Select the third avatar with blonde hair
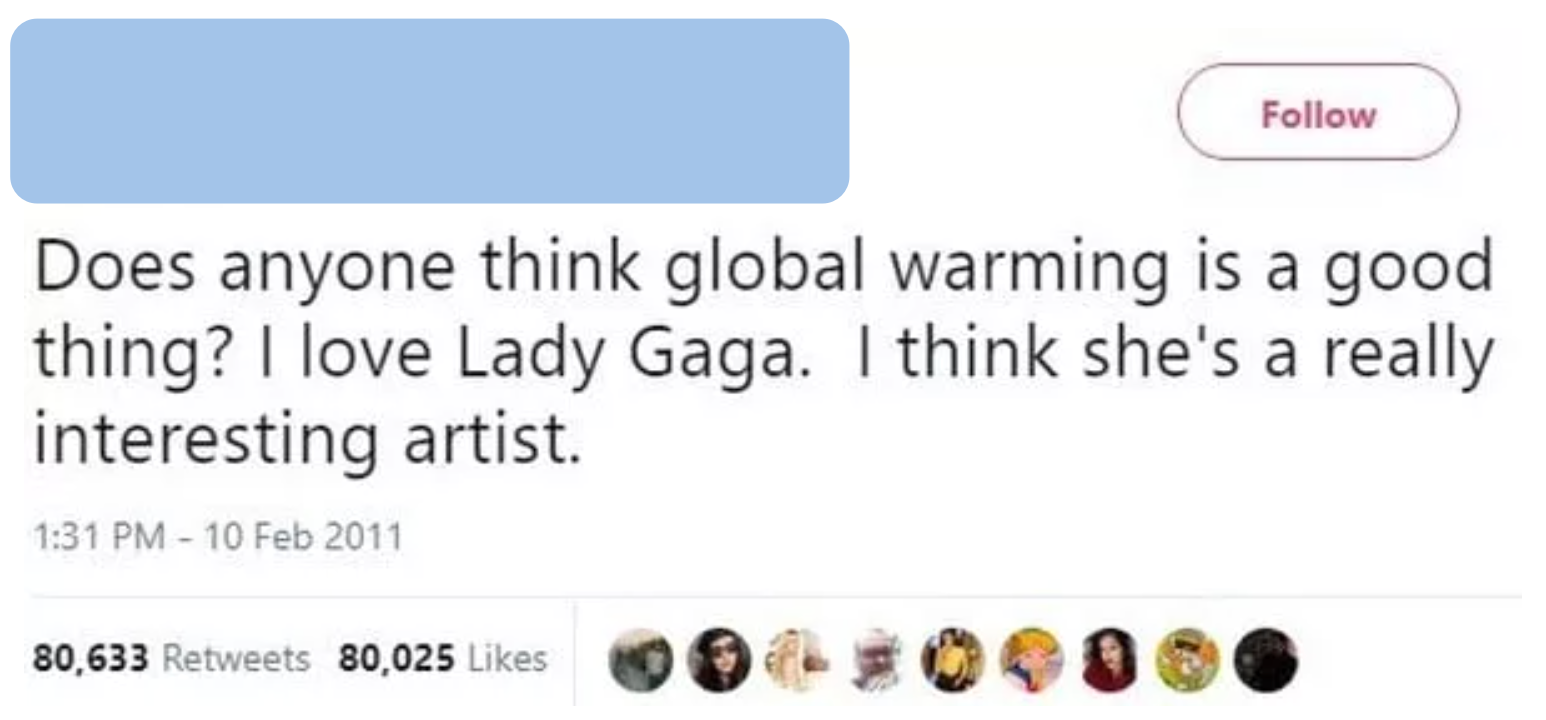The image size is (1546, 720). pos(797,660)
